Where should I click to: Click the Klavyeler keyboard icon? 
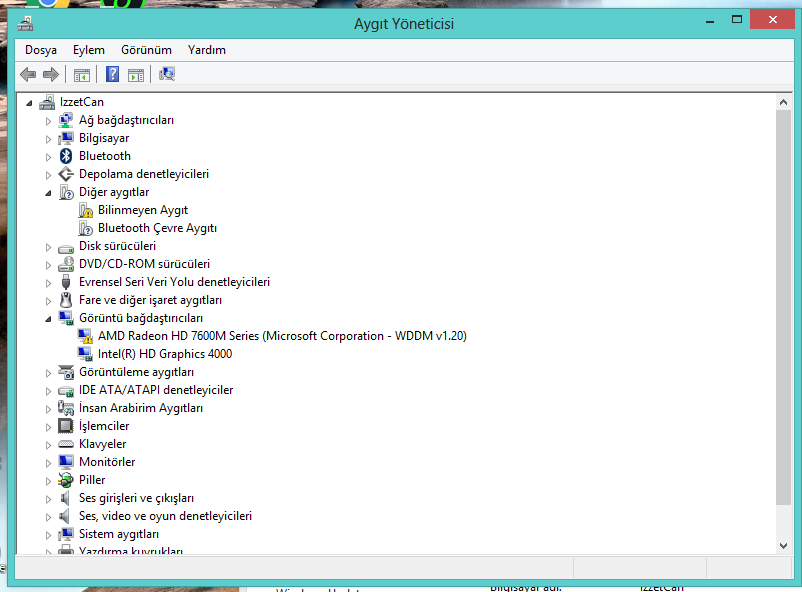point(66,444)
